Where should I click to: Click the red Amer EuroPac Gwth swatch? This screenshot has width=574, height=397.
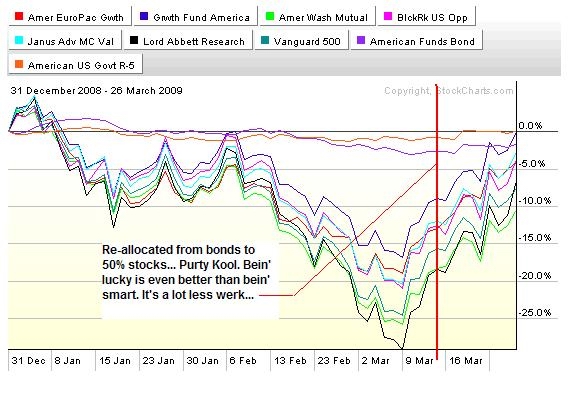(19, 16)
